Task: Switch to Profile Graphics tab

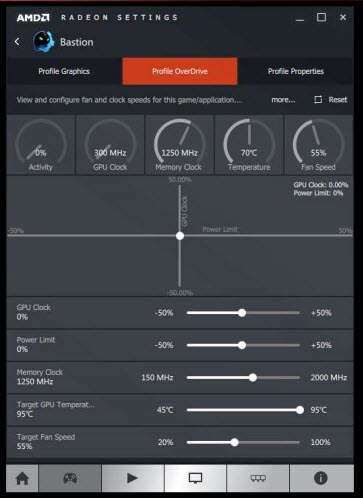Action: pos(64,71)
